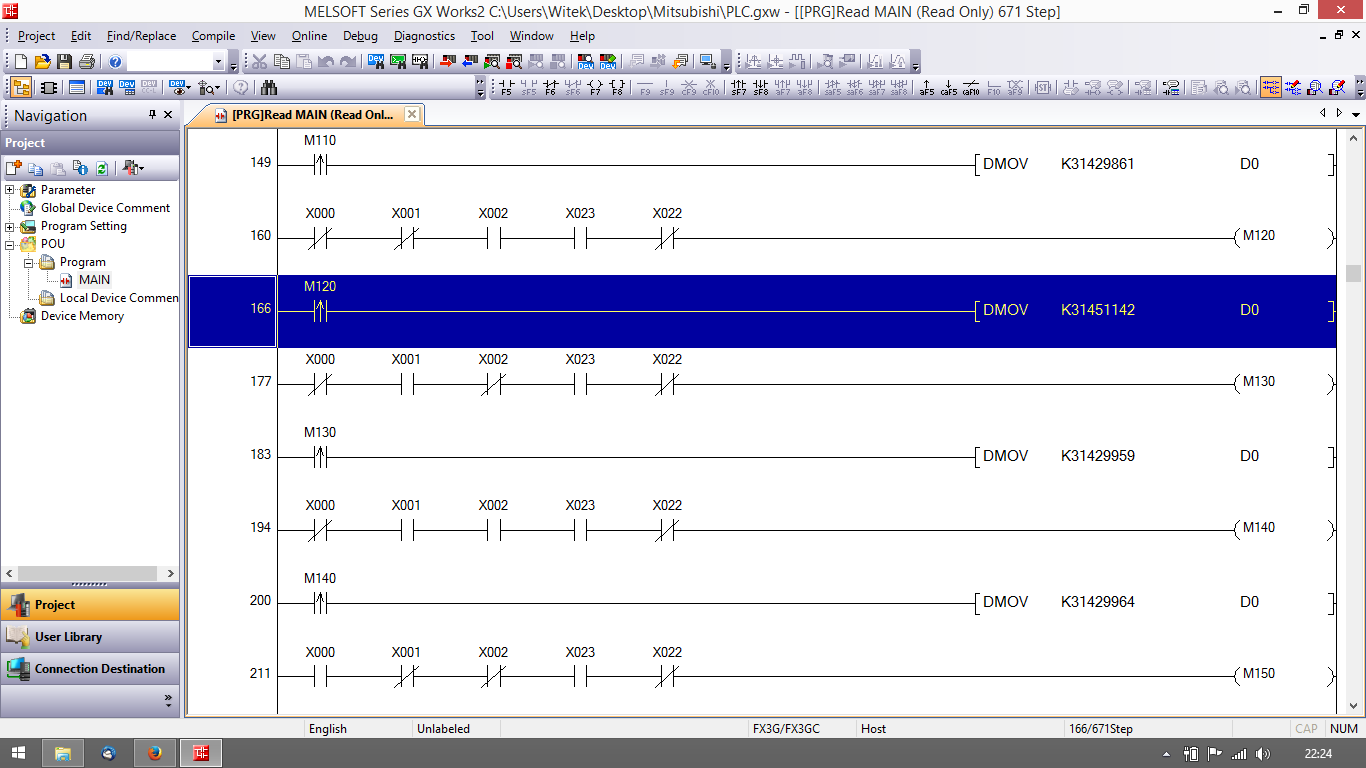This screenshot has height=768, width=1366.
Task: Expand the Parameter tree node
Action: coord(10,190)
